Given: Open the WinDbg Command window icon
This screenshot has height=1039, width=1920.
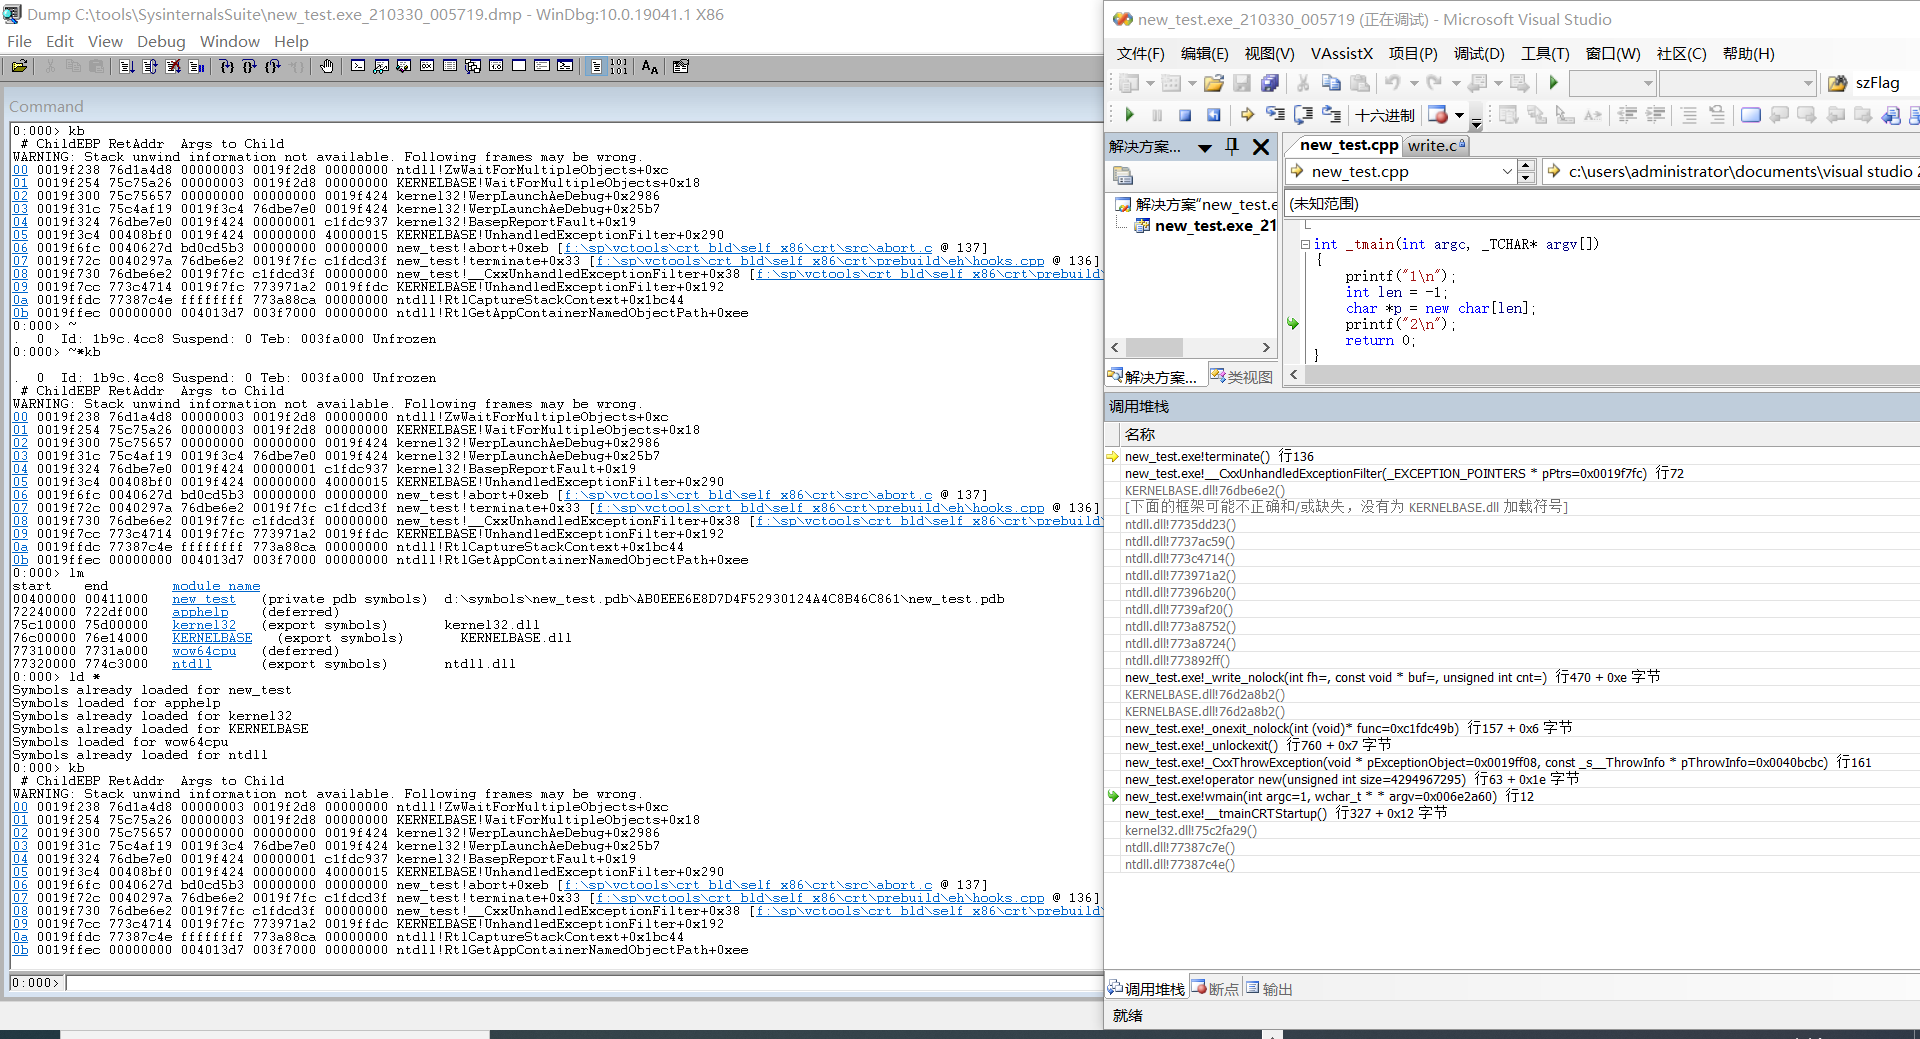Looking at the screenshot, I should (358, 67).
